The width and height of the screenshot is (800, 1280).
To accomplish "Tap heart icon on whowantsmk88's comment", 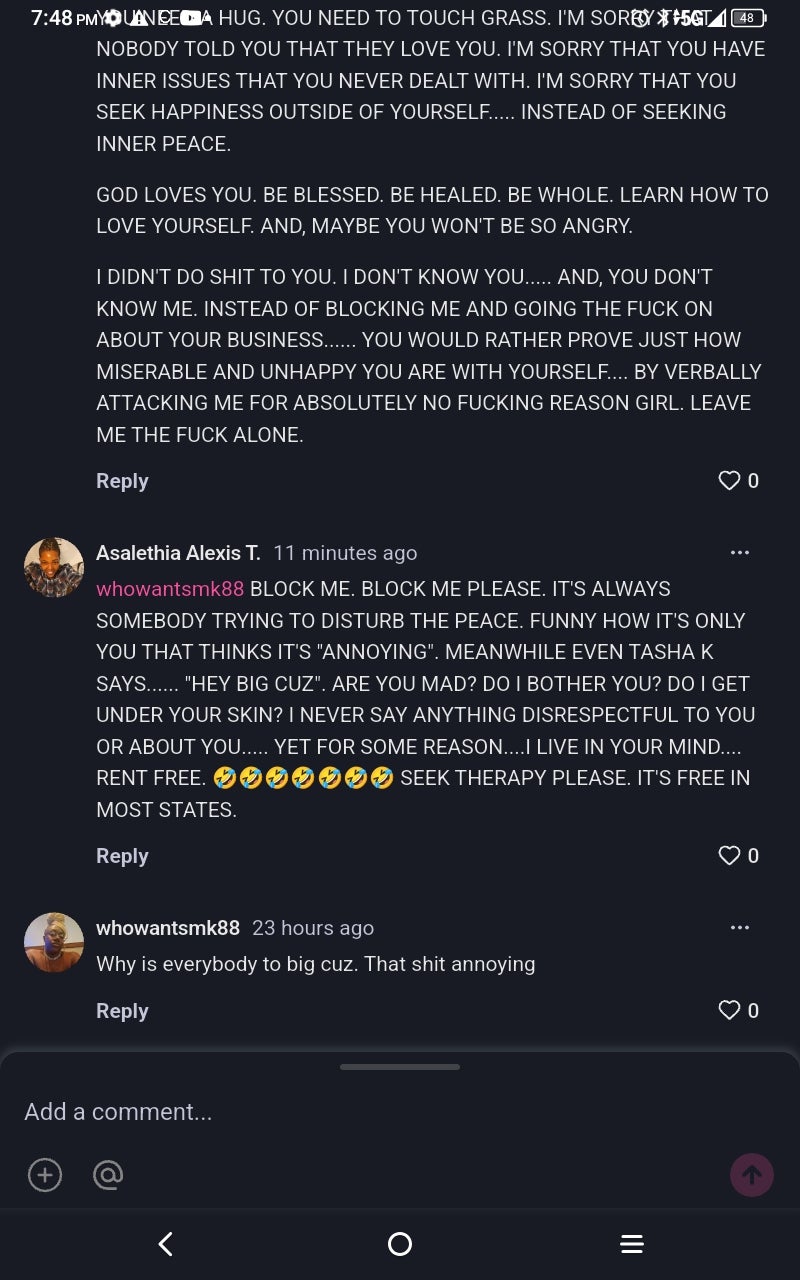I will (729, 1010).
